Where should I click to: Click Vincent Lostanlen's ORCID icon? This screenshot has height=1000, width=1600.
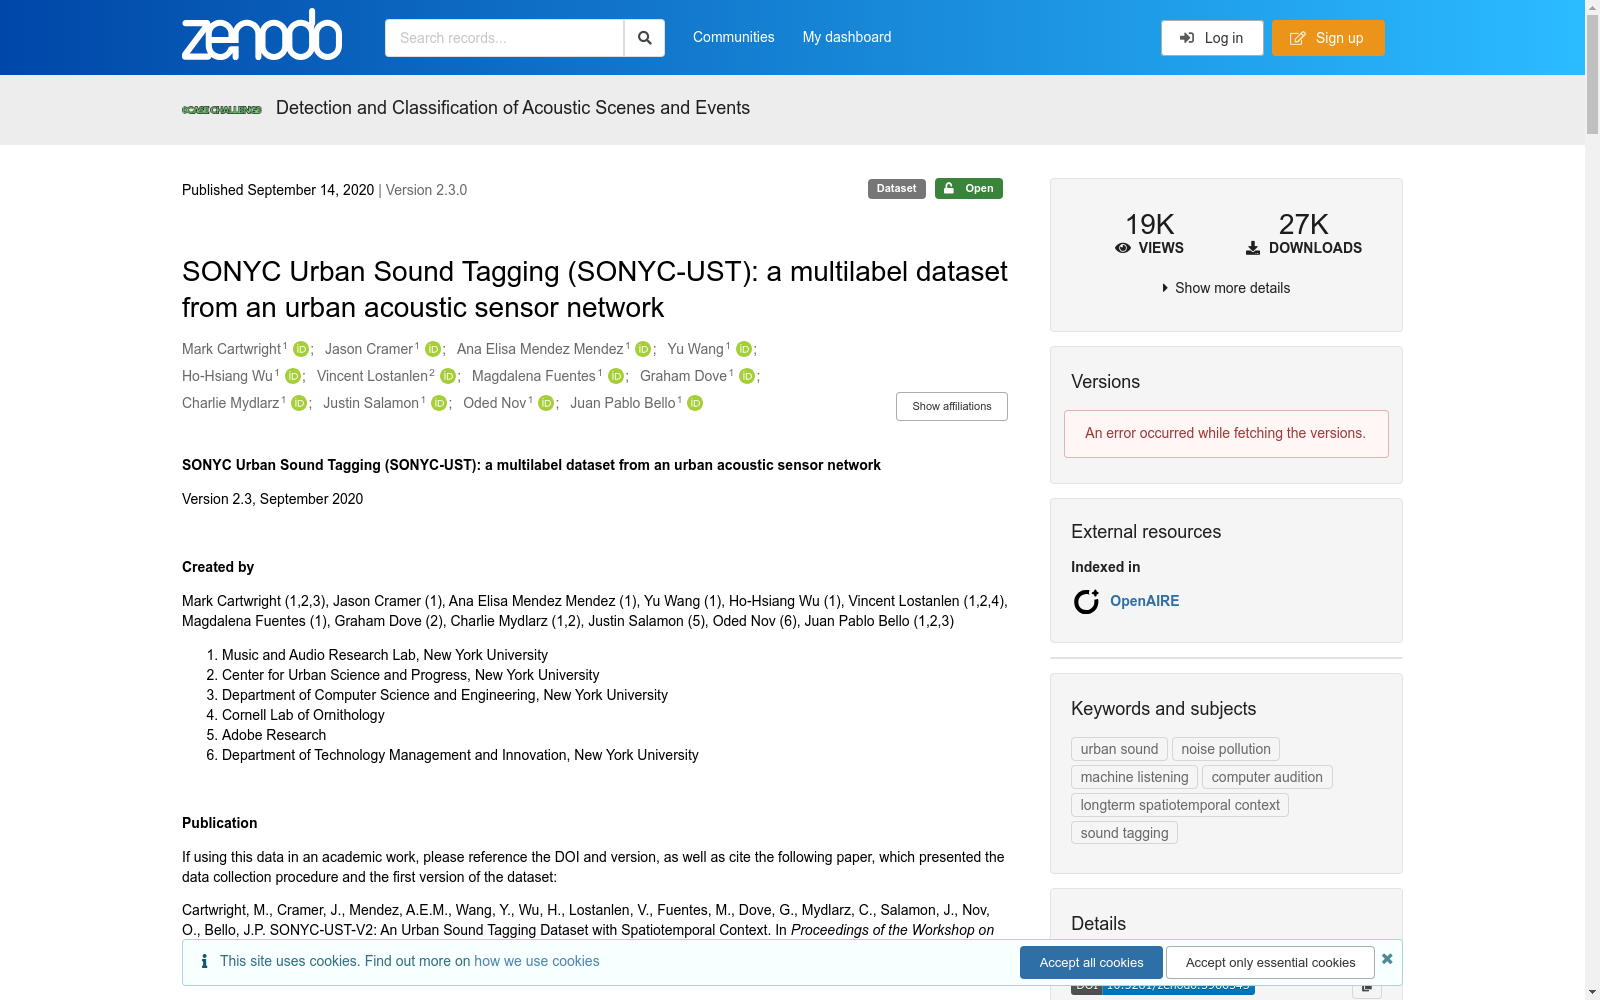click(x=448, y=376)
